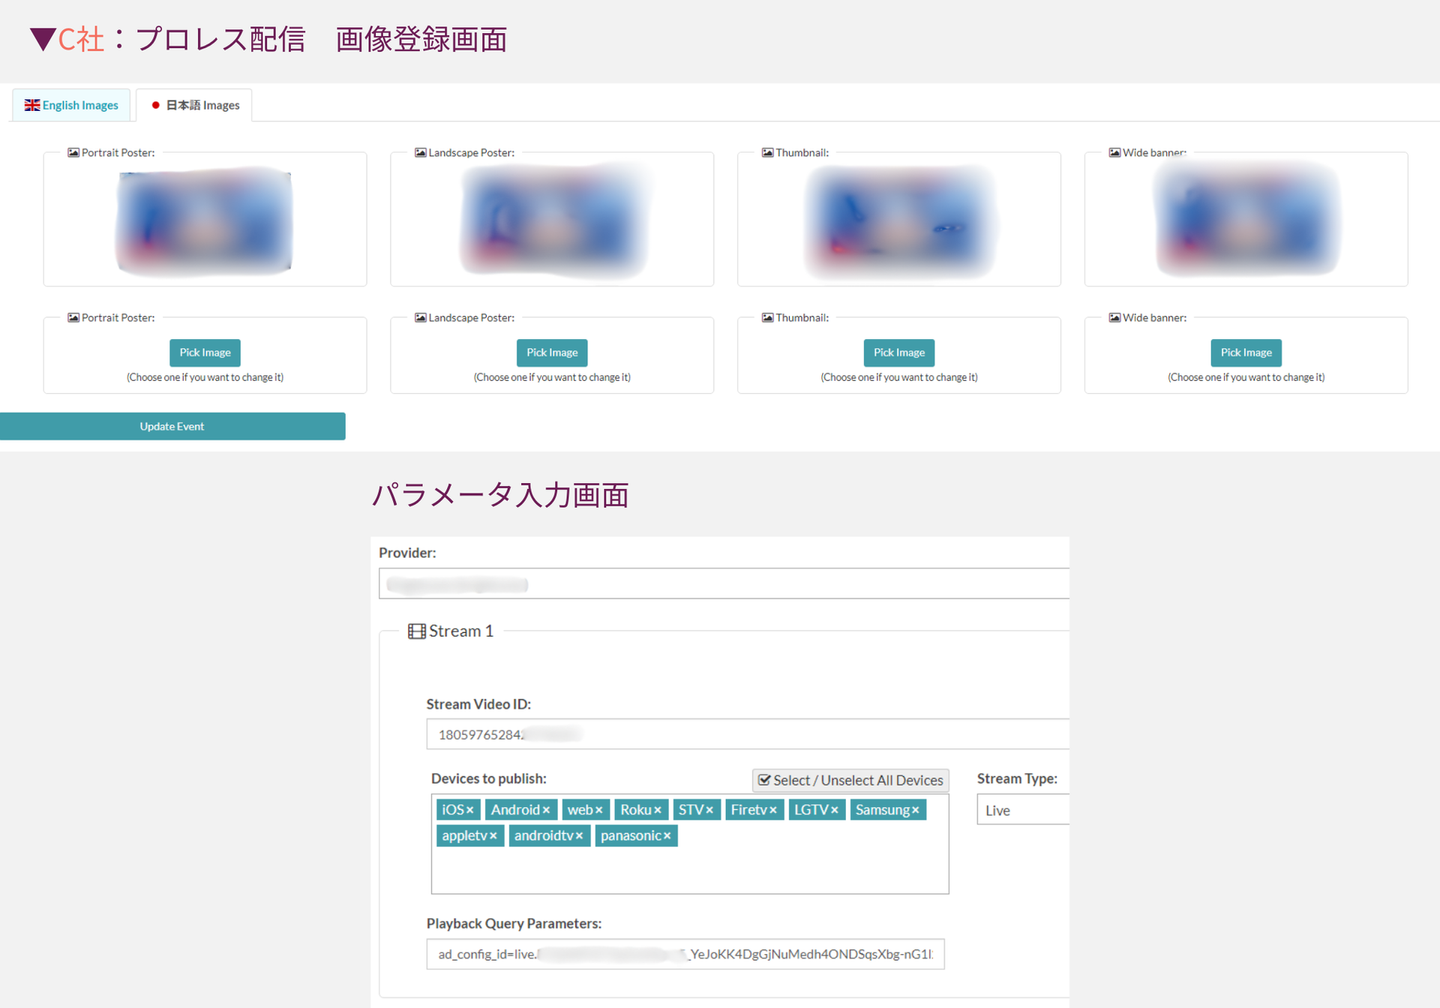Image resolution: width=1440 pixels, height=1008 pixels.
Task: Remove the androidtv device tag
Action: tap(579, 836)
